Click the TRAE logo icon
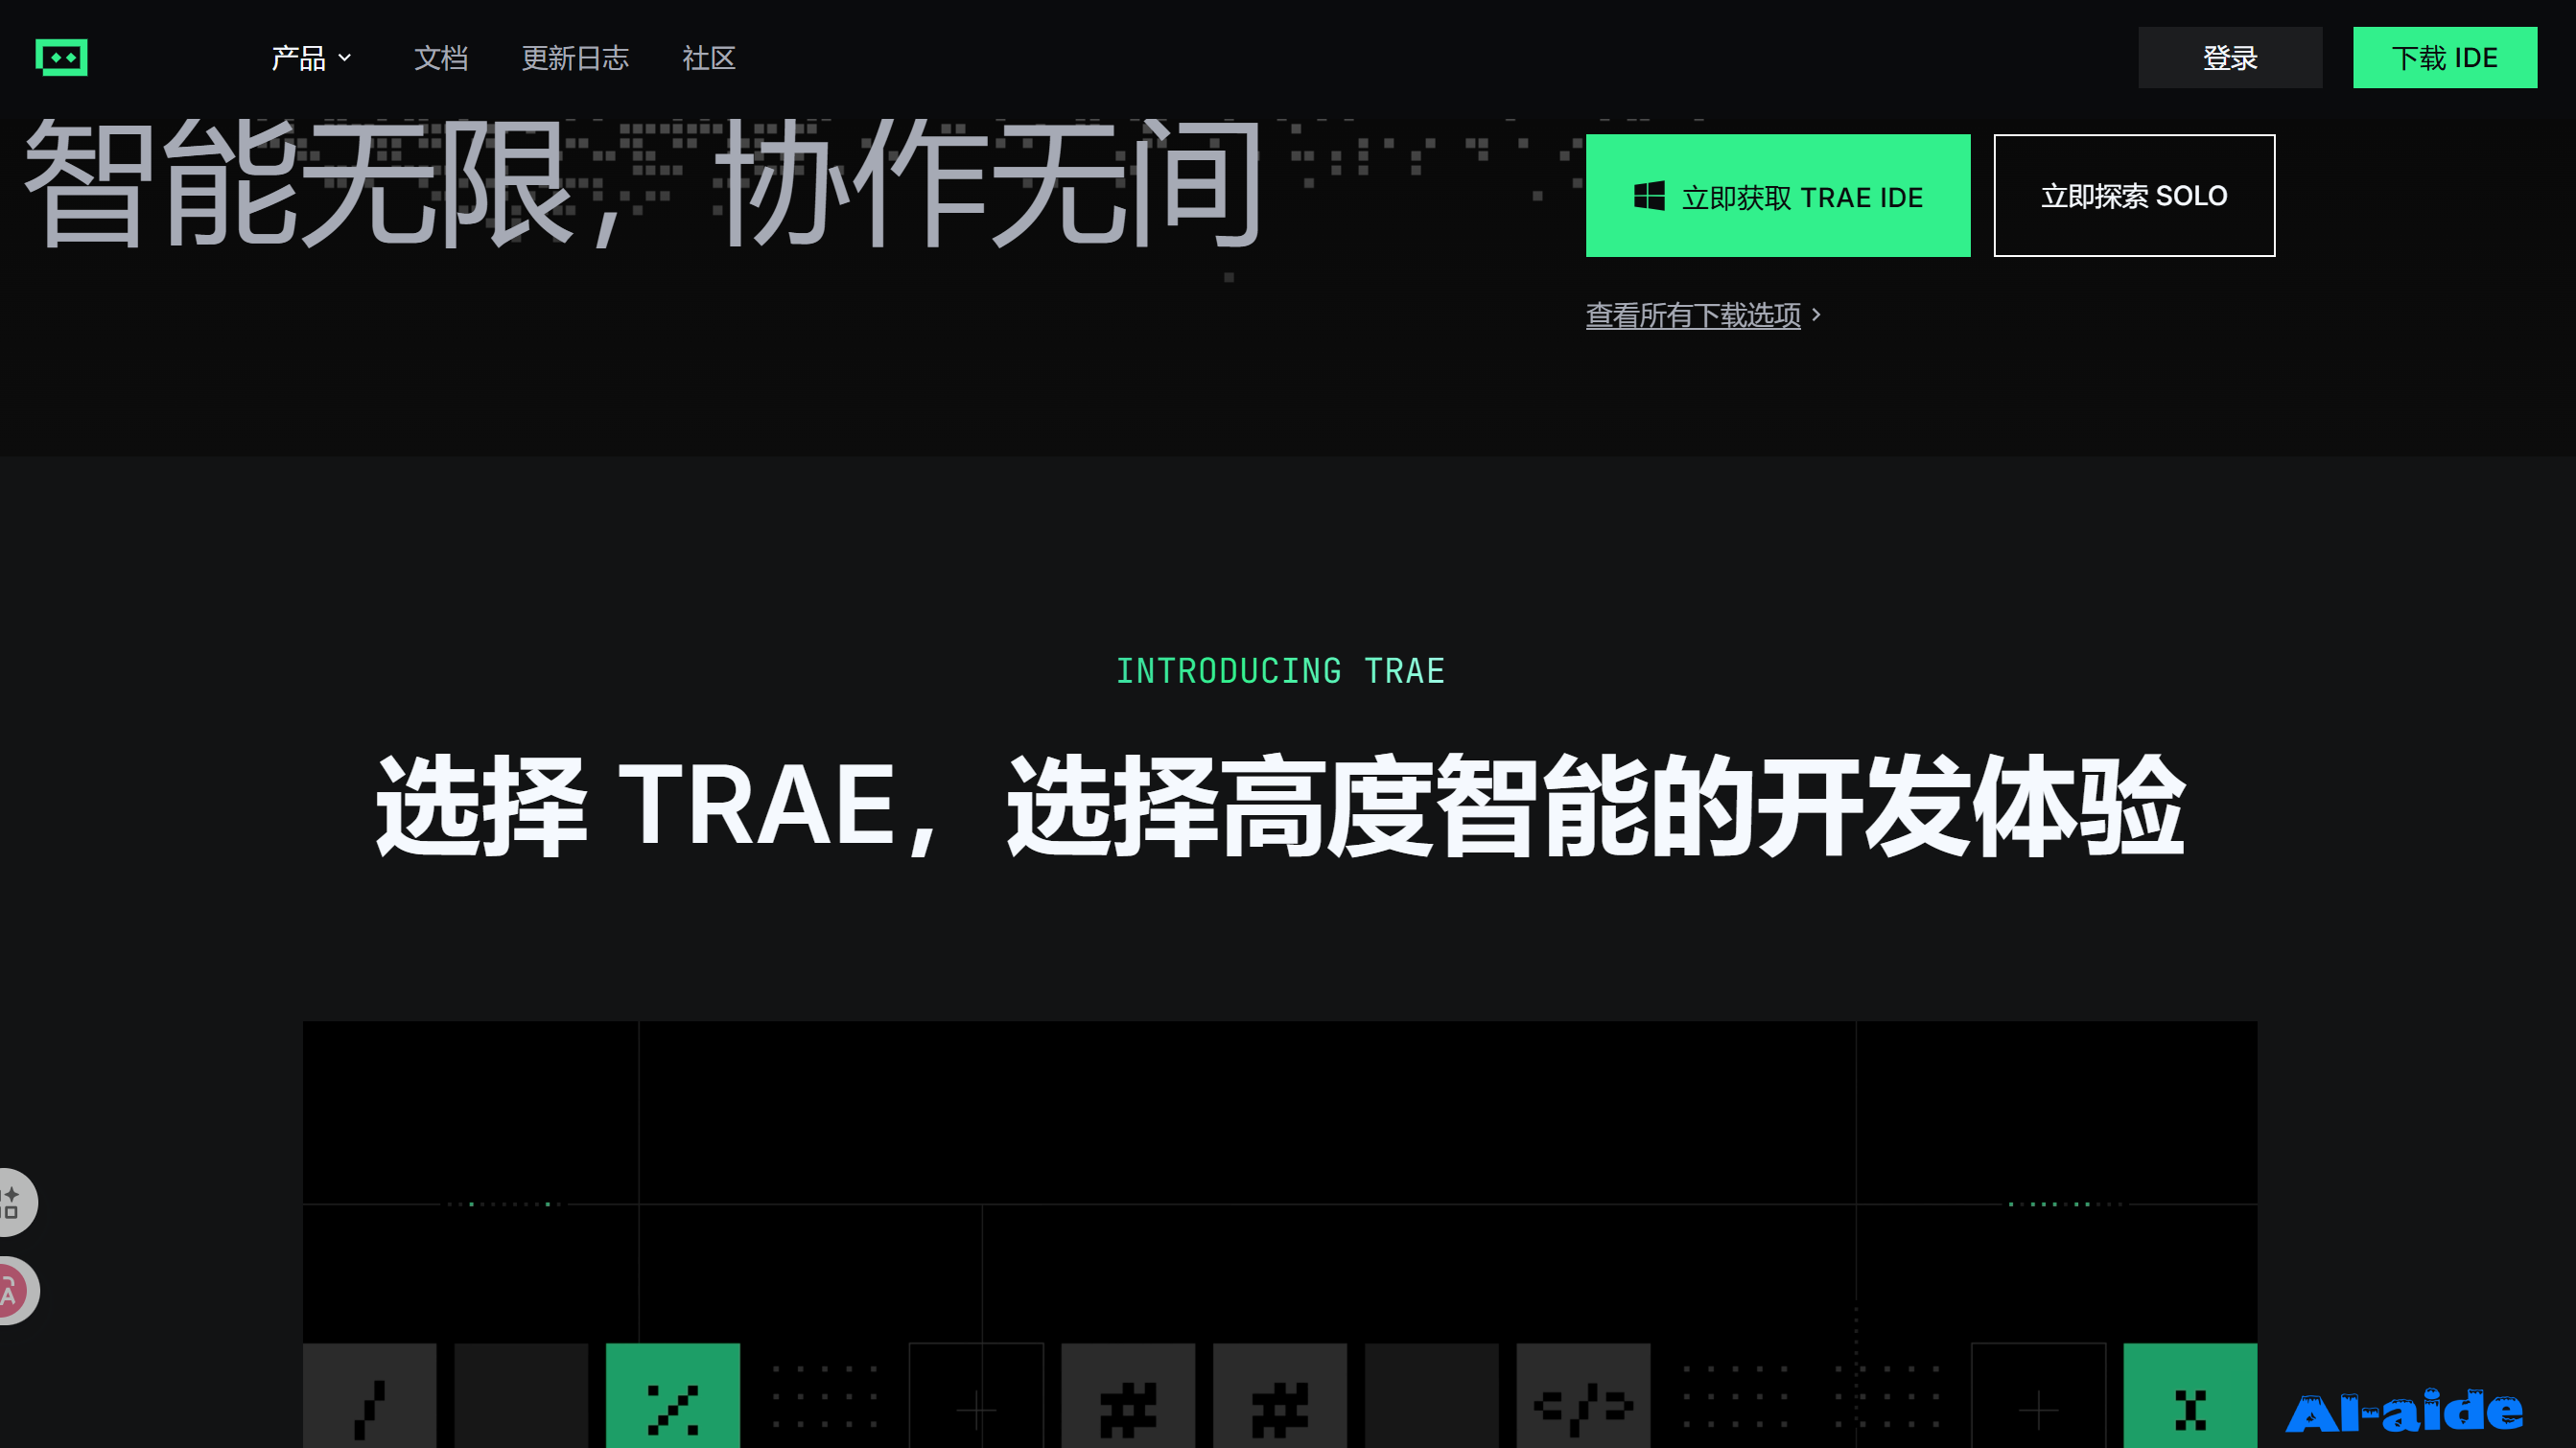Screen dimensions: 2576x1448 click(x=61, y=57)
